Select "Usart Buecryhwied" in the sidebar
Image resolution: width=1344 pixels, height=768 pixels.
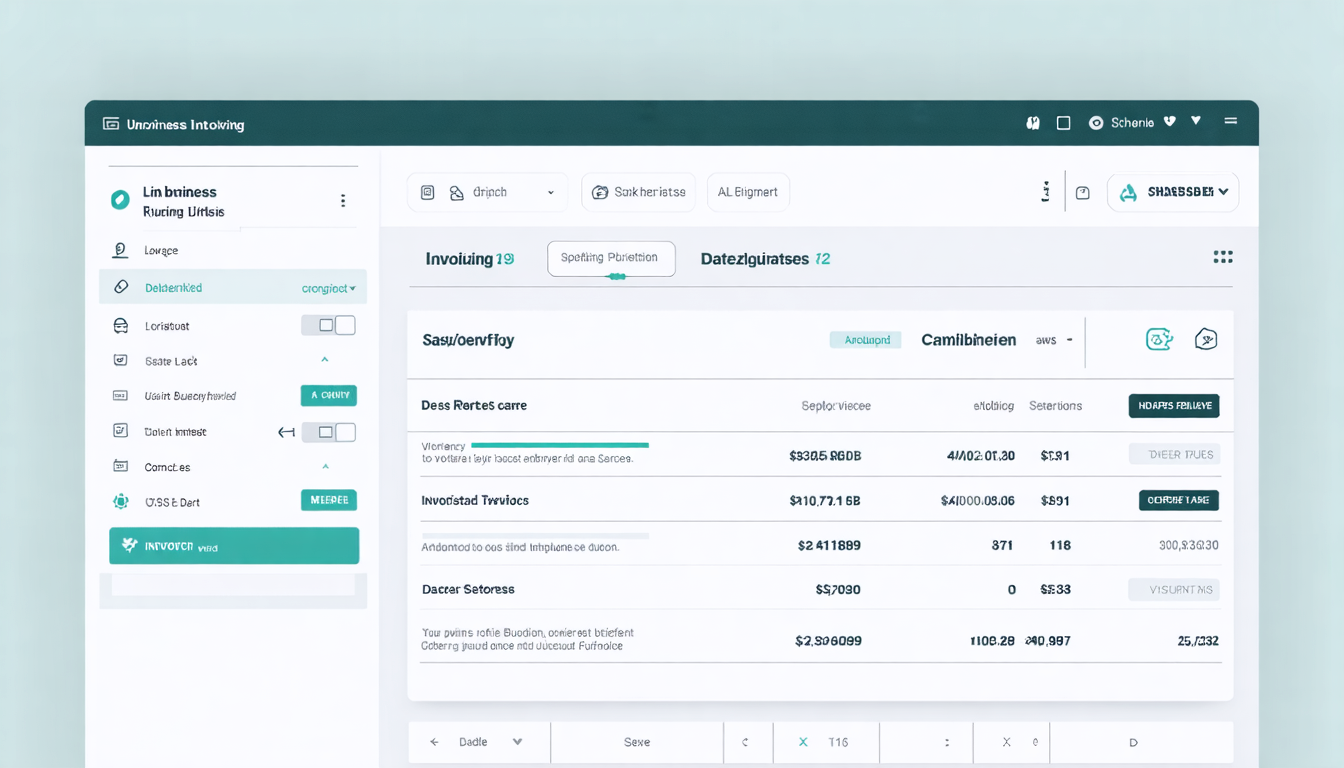coord(190,396)
